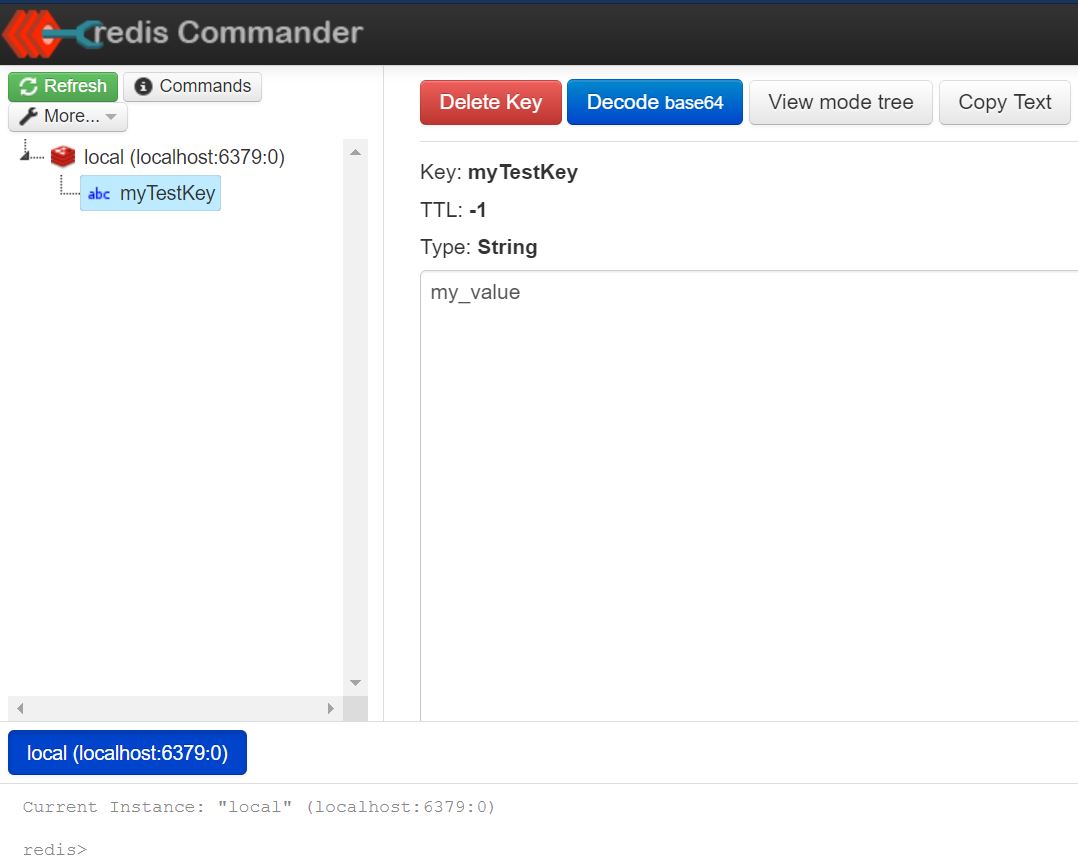Click the wrench icon on More button
This screenshot has height=868, width=1078.
coord(28,116)
